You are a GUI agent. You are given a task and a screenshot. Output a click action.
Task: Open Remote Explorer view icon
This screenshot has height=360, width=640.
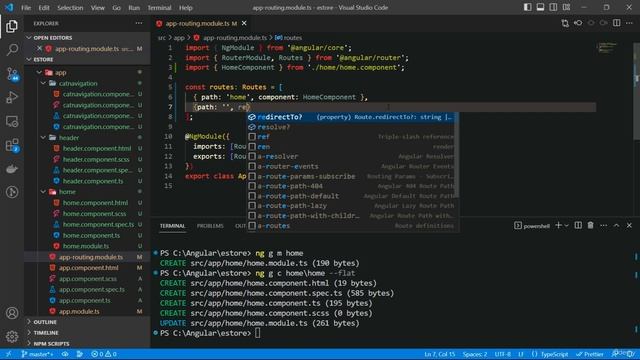coord(12,121)
